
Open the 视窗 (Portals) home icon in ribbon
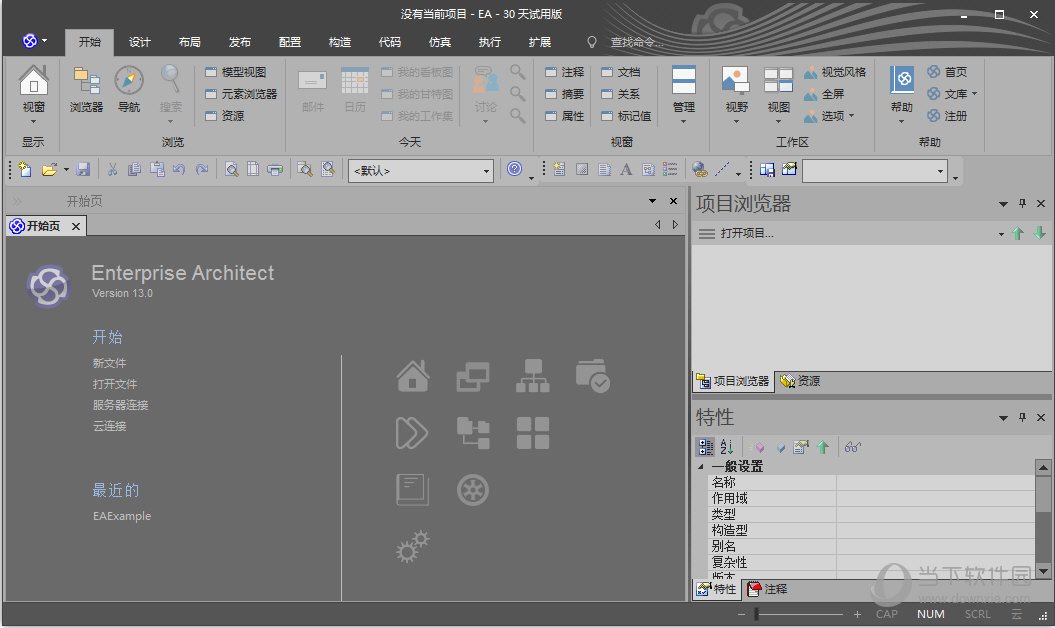(x=33, y=81)
